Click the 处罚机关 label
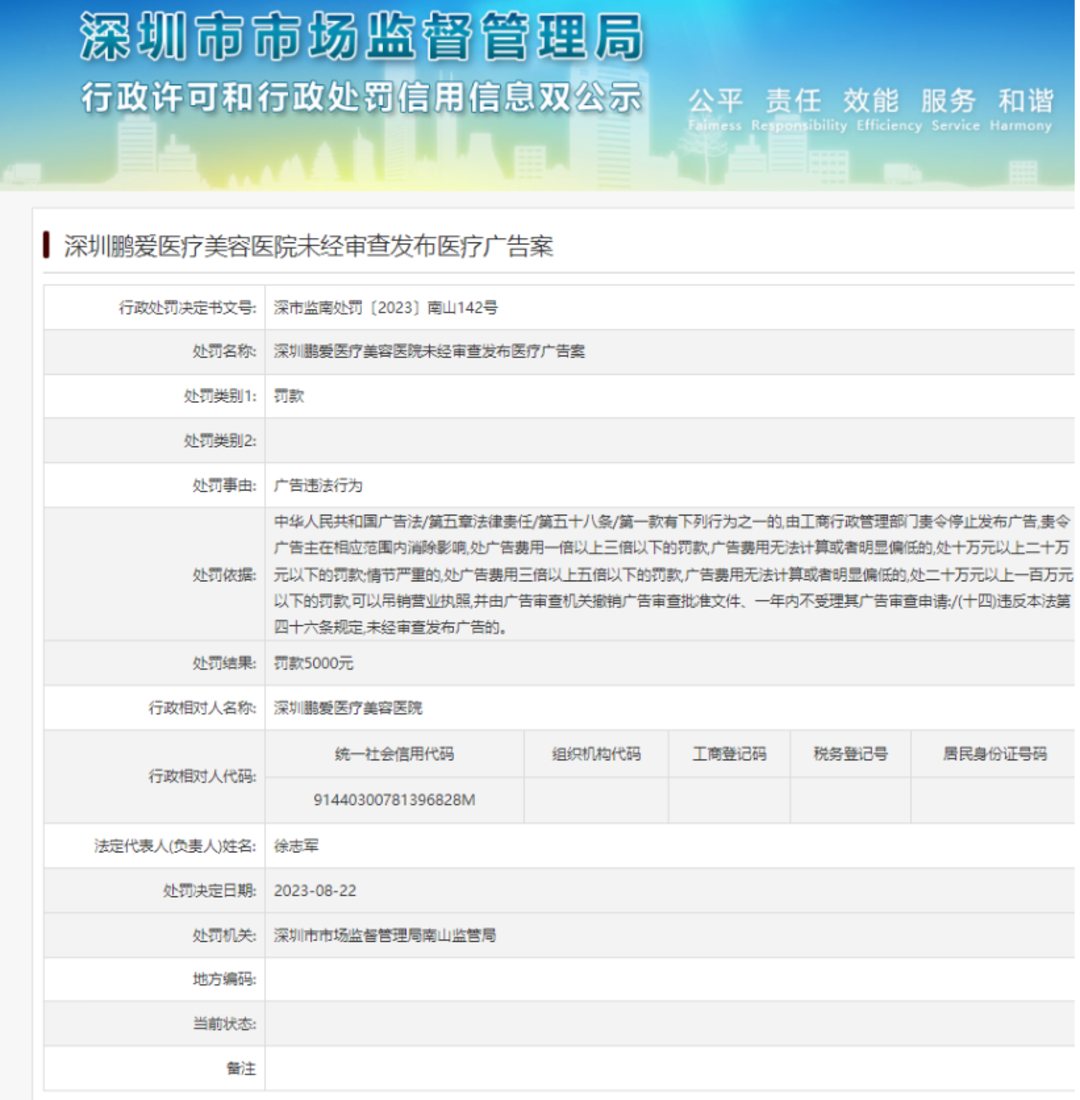1080x1100 pixels. [x=225, y=935]
